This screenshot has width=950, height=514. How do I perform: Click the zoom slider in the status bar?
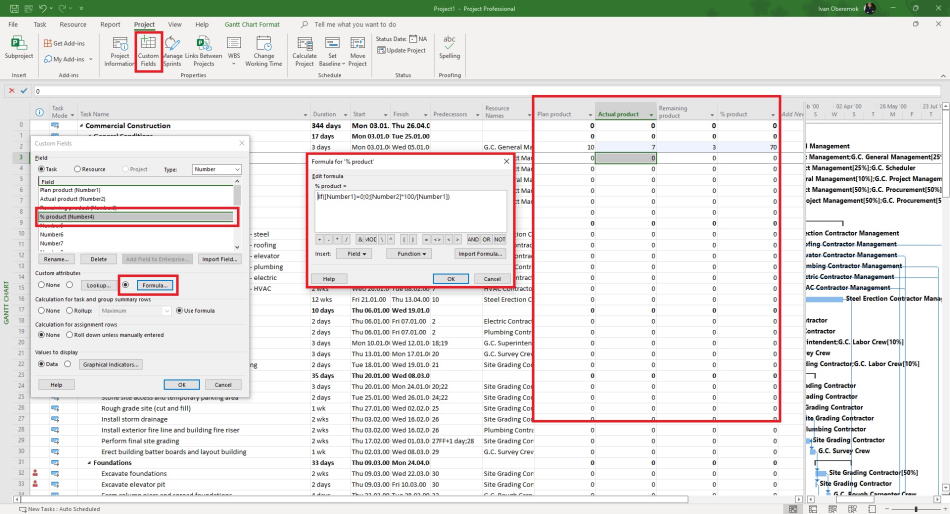coord(915,509)
